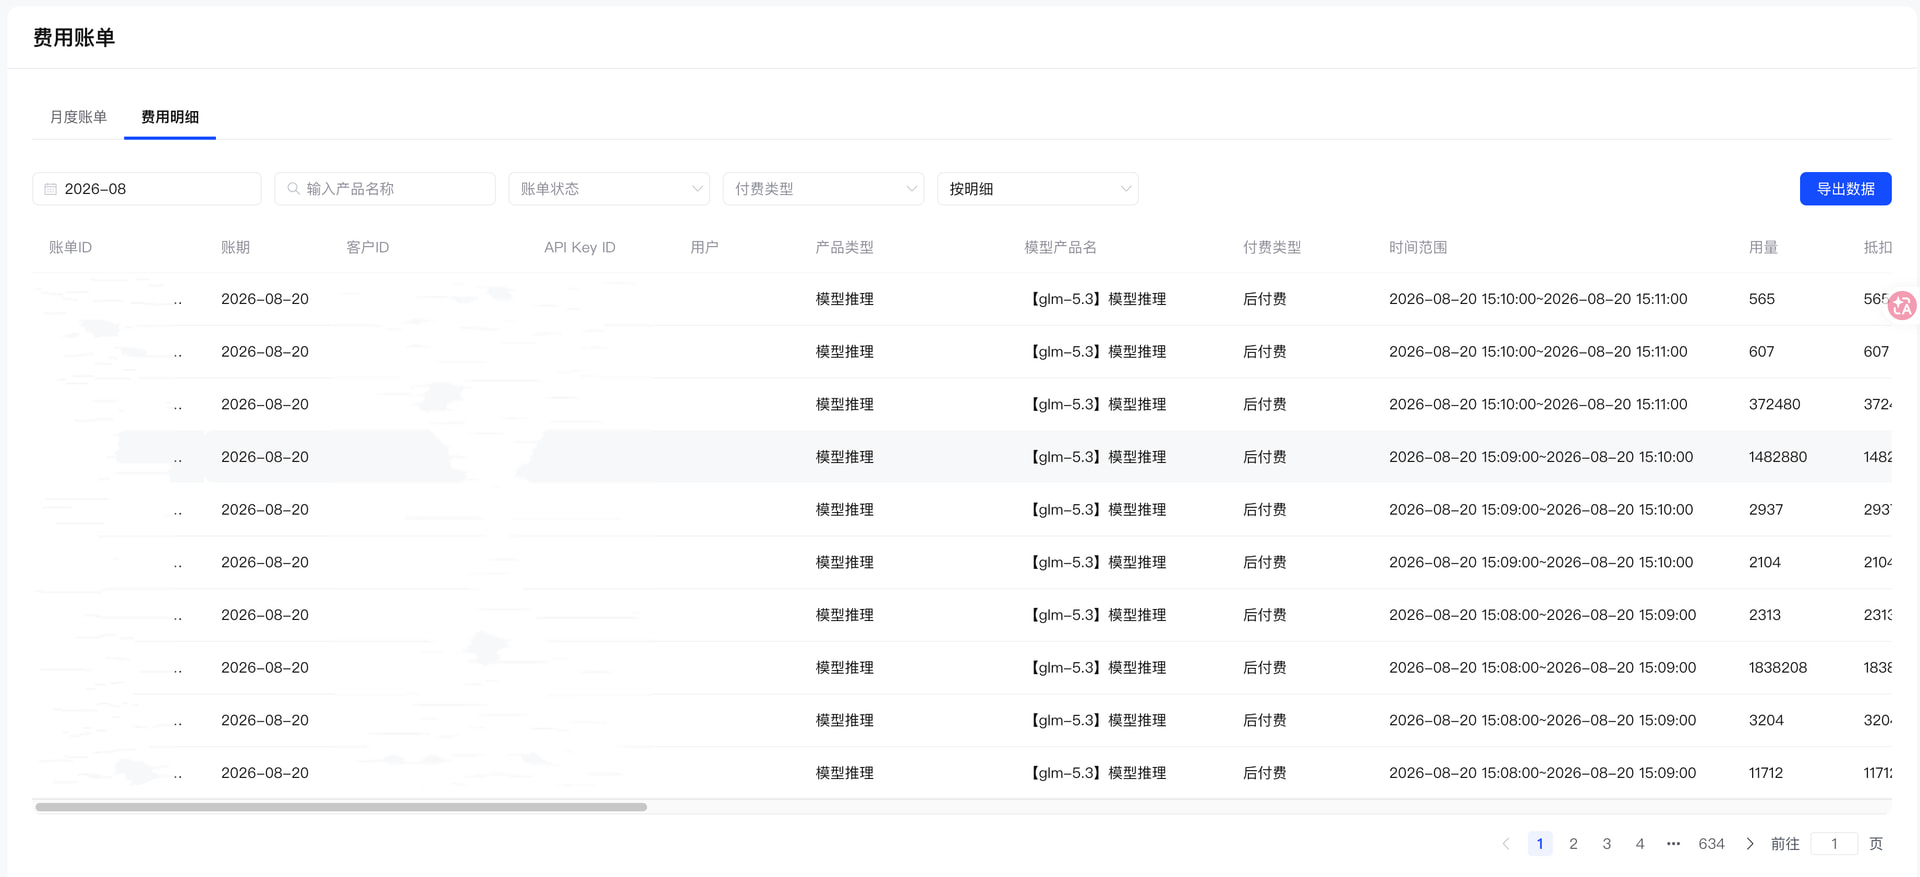Click the 付费类型 column header
Screen dimensions: 1920x877
pos(1271,247)
